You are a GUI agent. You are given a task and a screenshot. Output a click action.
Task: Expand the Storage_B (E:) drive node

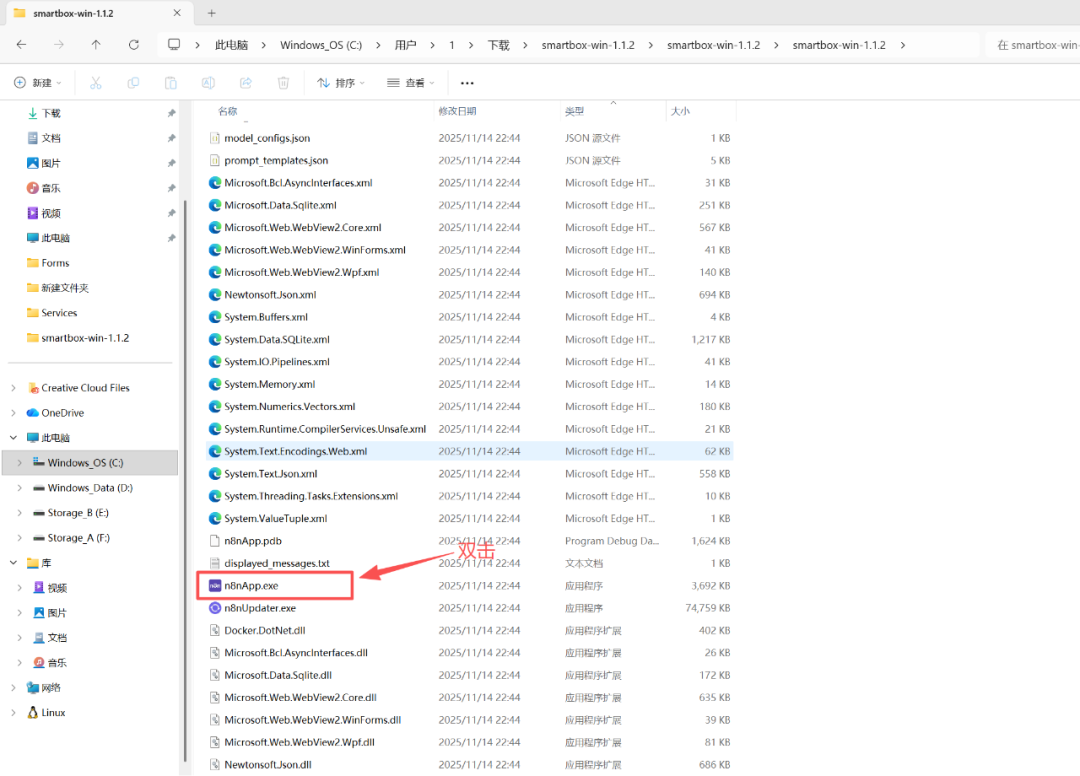point(19,512)
